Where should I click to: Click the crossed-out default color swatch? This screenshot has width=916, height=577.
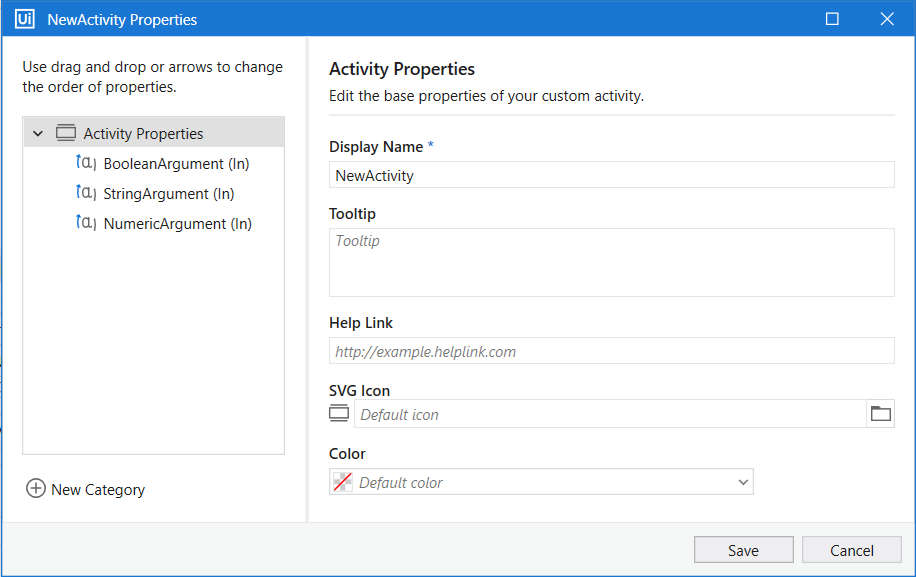click(342, 482)
